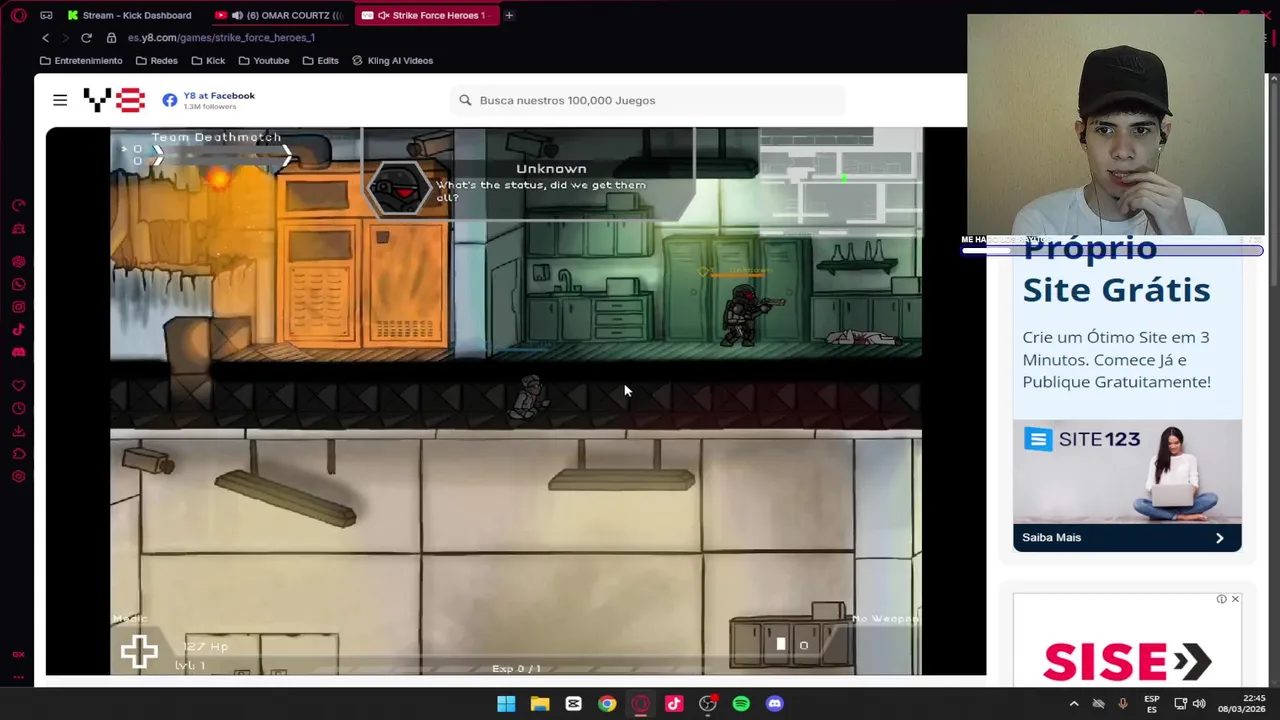Open Y8 hamburger menu
Screen dimensions: 1280x720
coord(60,100)
